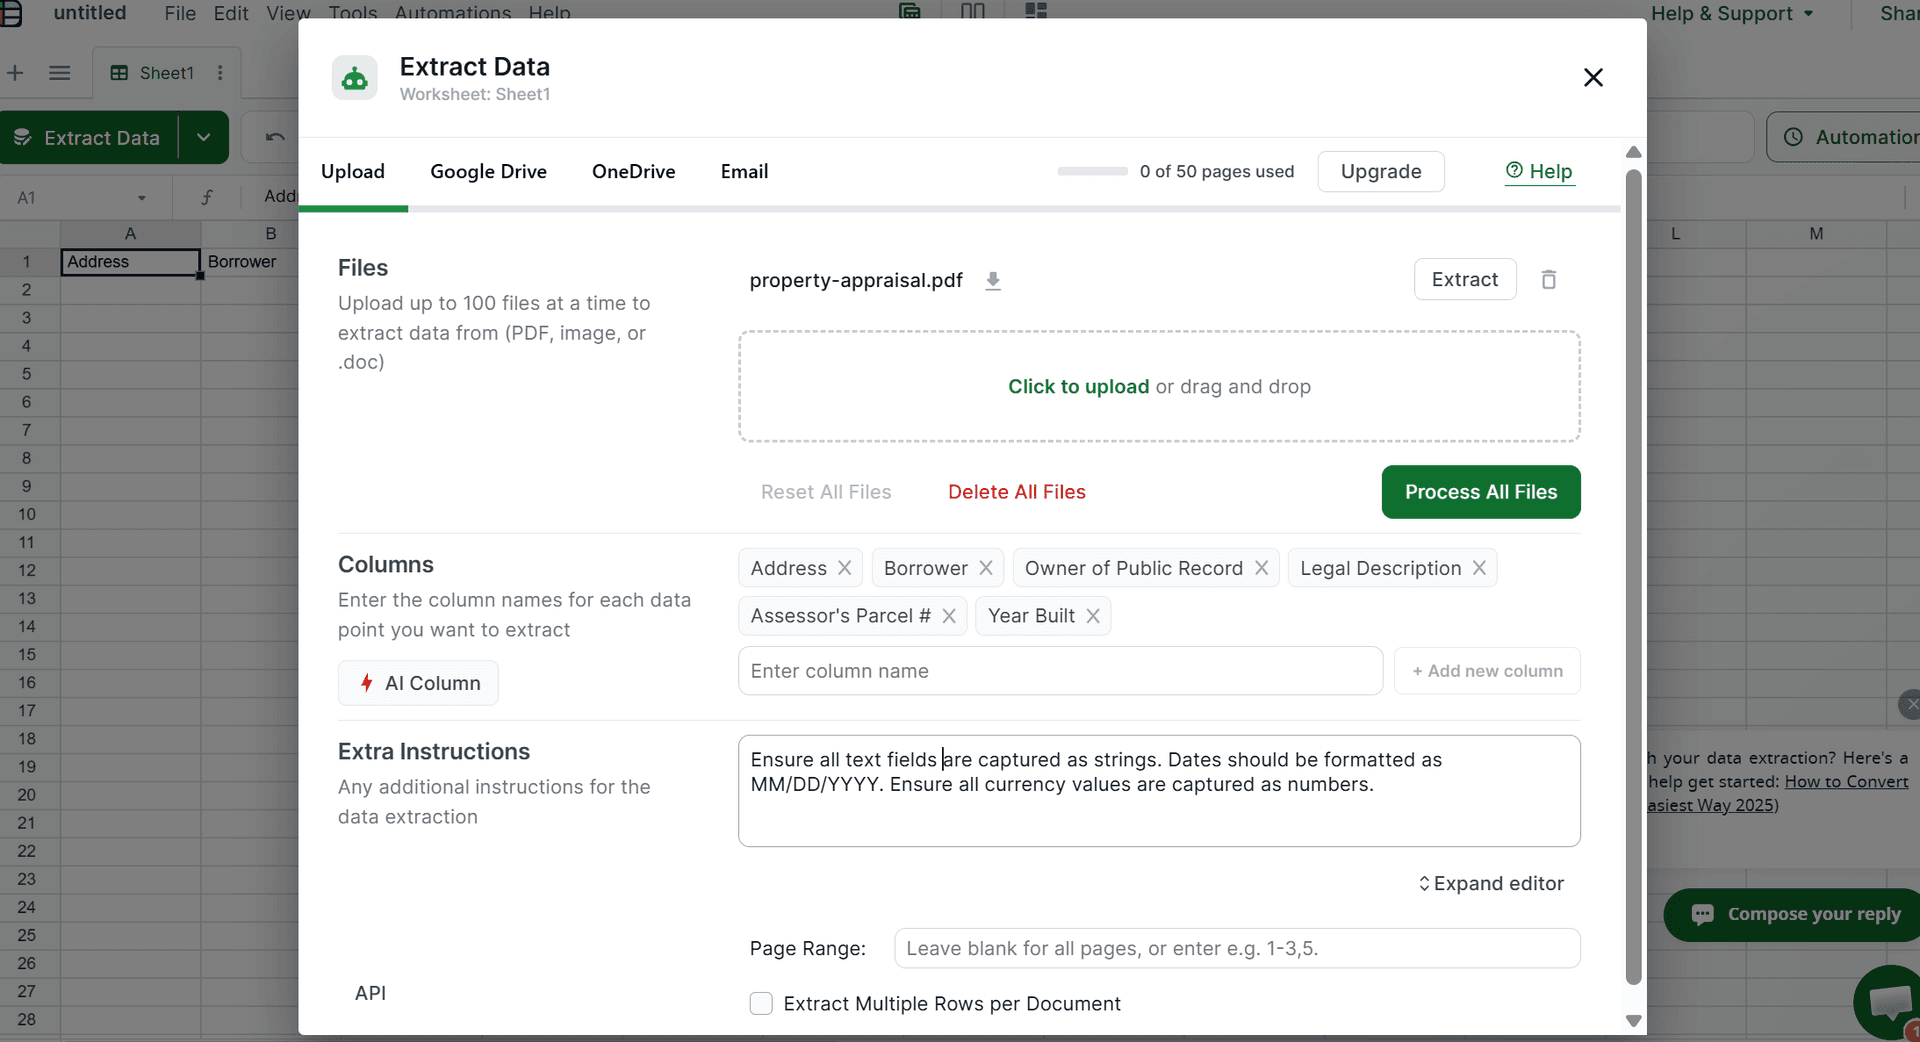Enable Extract Multiple Rows per Document

point(760,1004)
